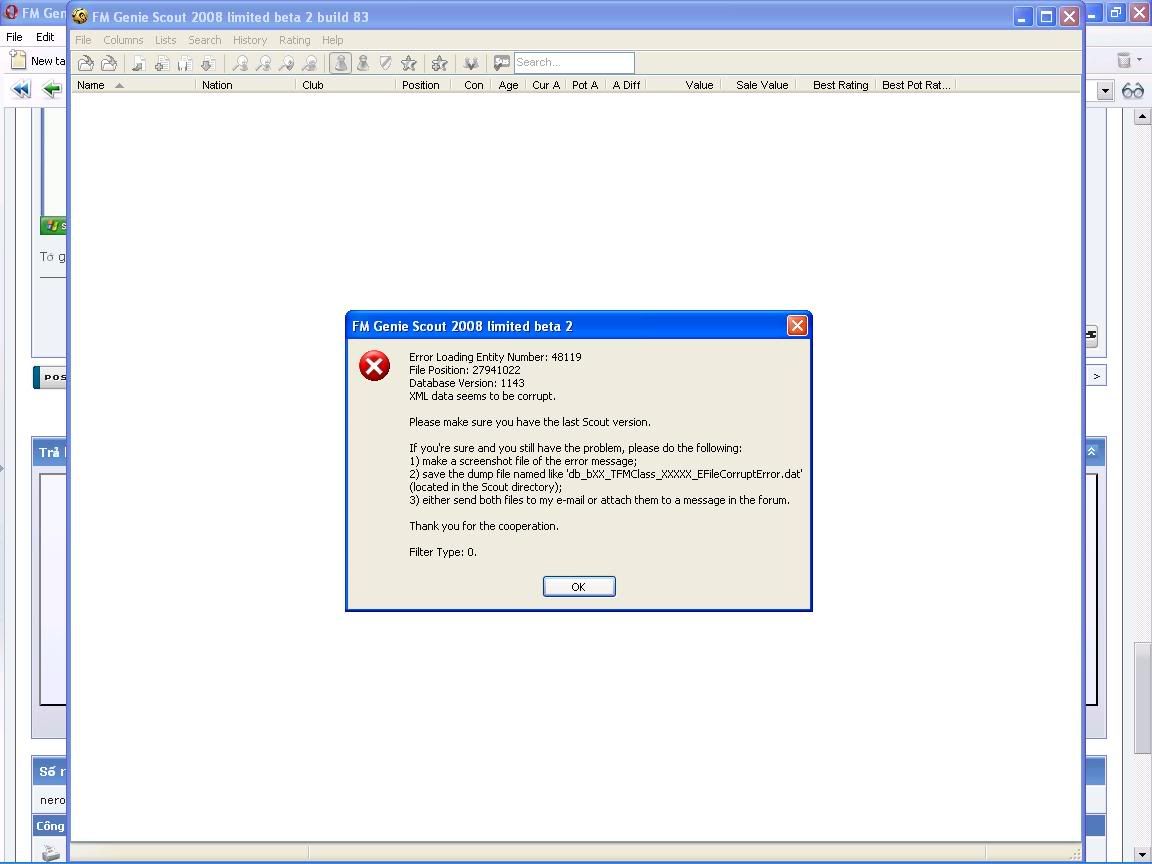The image size is (1152, 864).
Task: Click OK in the error dialog
Action: (579, 586)
